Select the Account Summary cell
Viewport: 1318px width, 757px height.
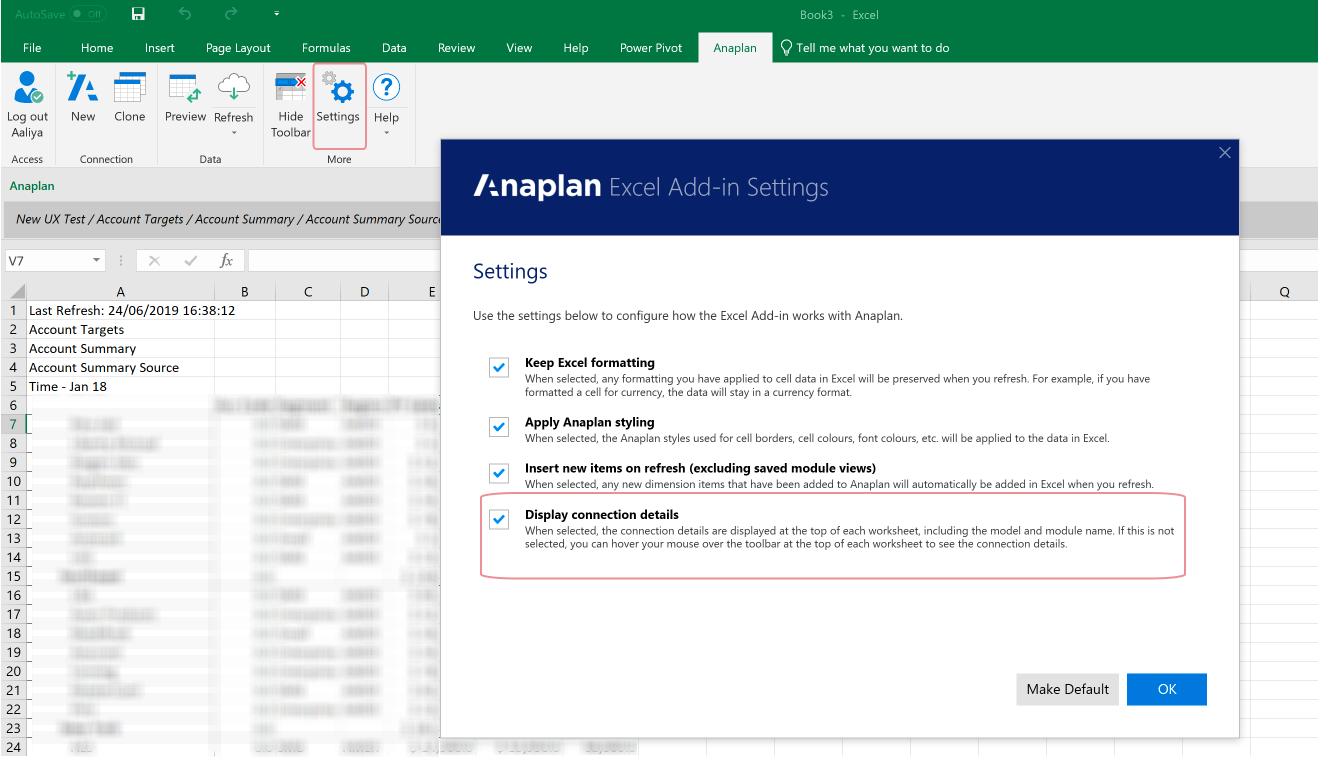(120, 349)
